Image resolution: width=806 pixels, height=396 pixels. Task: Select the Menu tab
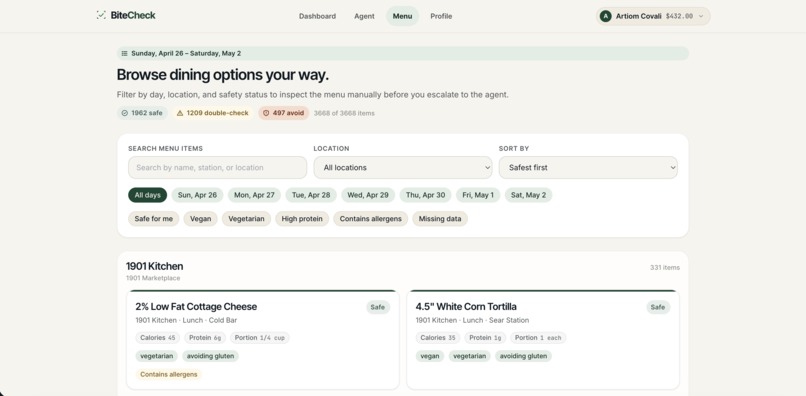[x=402, y=16]
